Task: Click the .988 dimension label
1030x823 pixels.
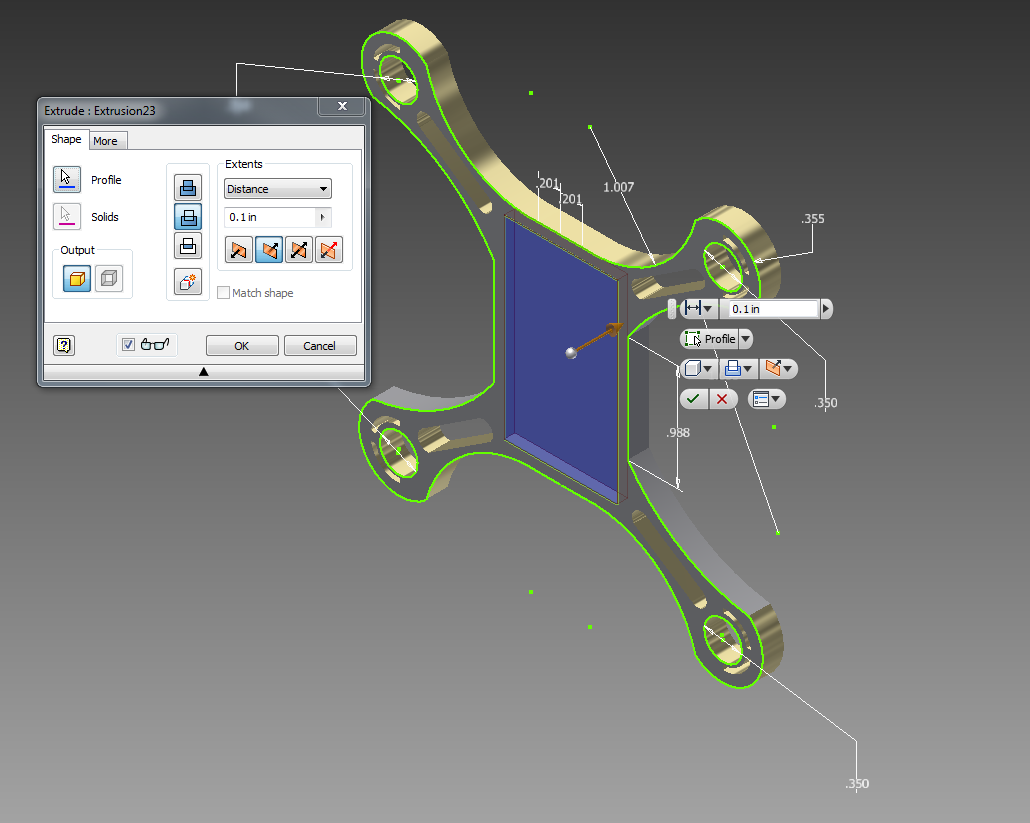Action: [679, 433]
